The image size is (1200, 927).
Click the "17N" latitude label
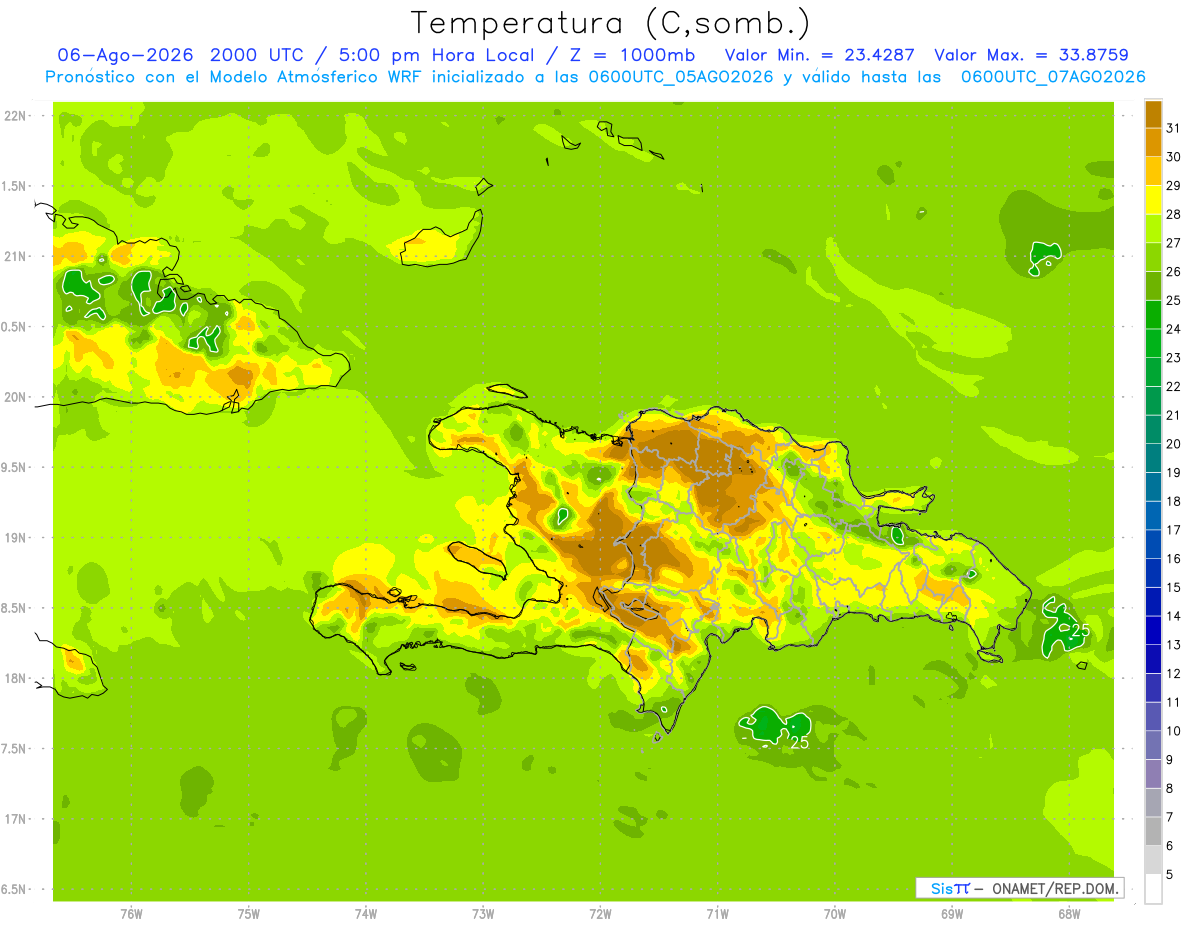click(x=13, y=819)
